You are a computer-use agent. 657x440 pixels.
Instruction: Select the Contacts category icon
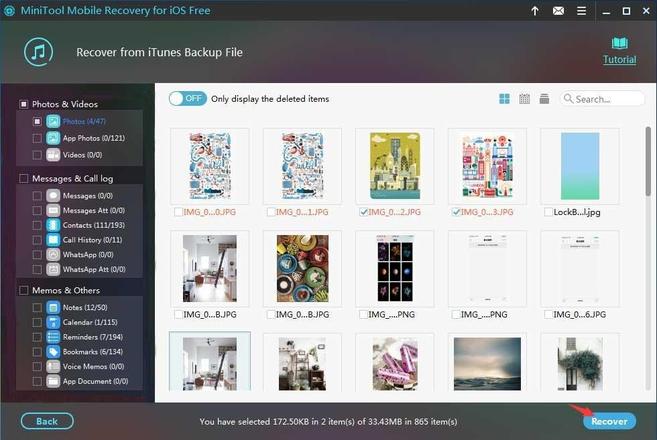click(x=53, y=226)
